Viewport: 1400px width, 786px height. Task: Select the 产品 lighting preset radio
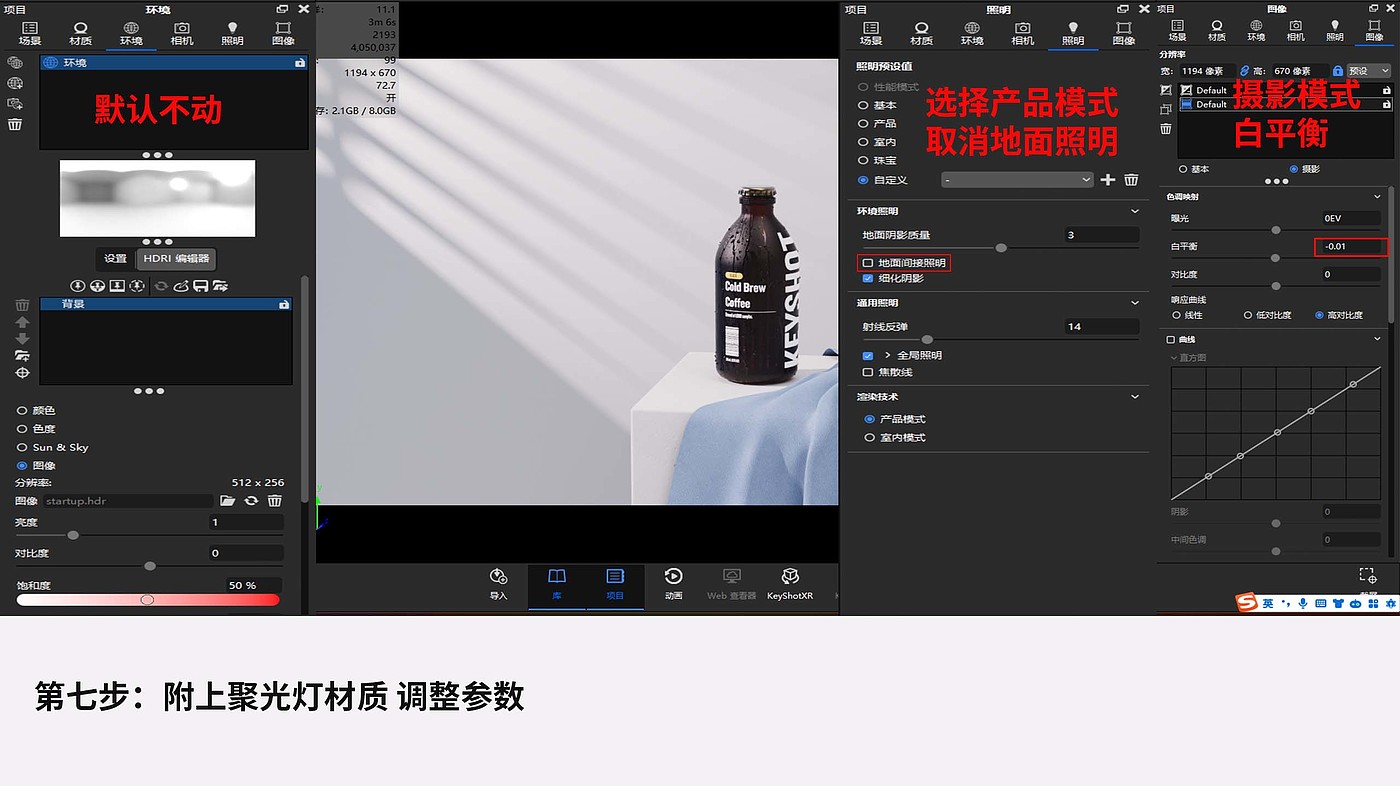863,124
